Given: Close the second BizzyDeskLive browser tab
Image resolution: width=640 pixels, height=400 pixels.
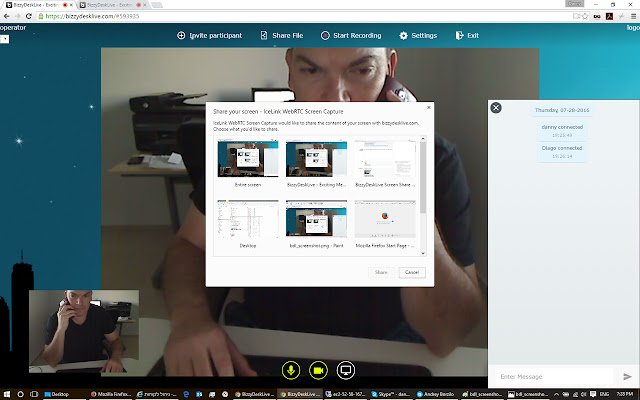Looking at the screenshot, I should [144, 5].
